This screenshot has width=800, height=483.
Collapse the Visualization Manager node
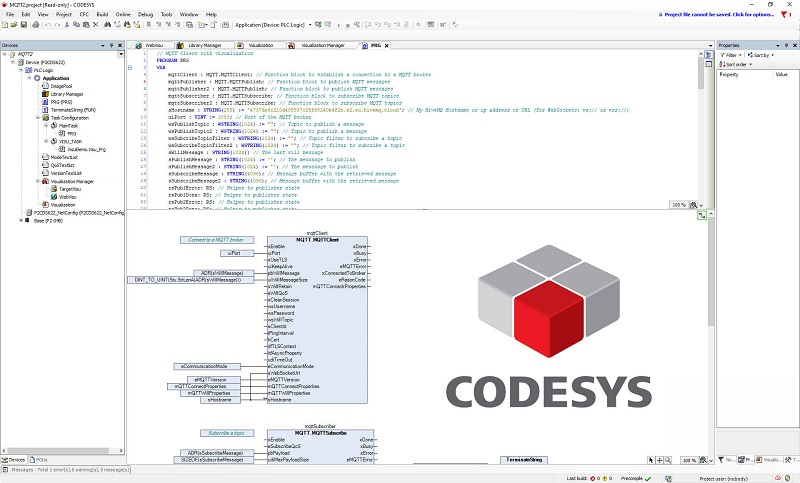(x=38, y=181)
